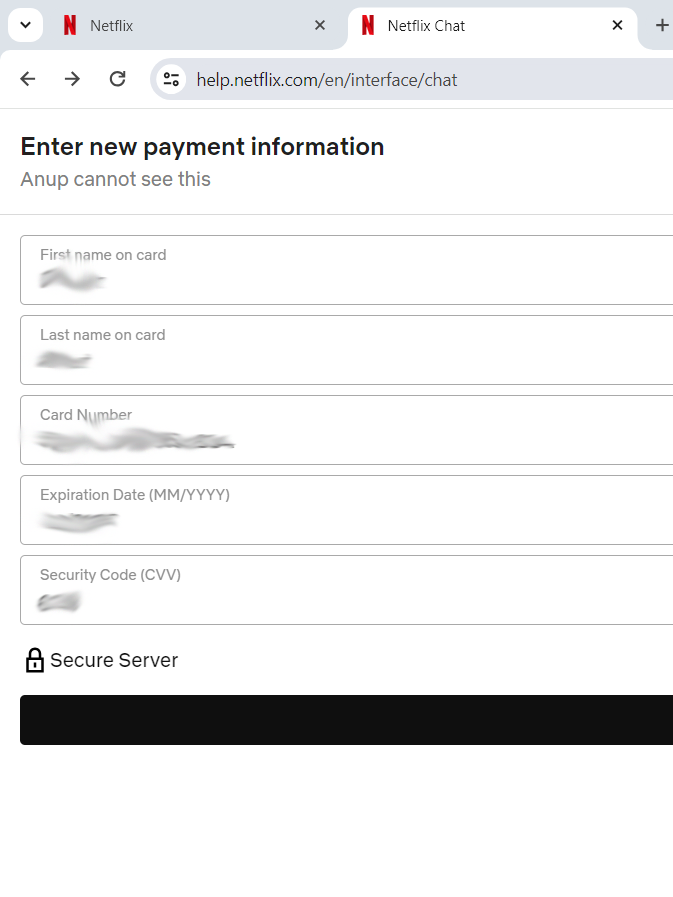Close the Netflix Chat tab
673x897 pixels.
[x=618, y=26]
